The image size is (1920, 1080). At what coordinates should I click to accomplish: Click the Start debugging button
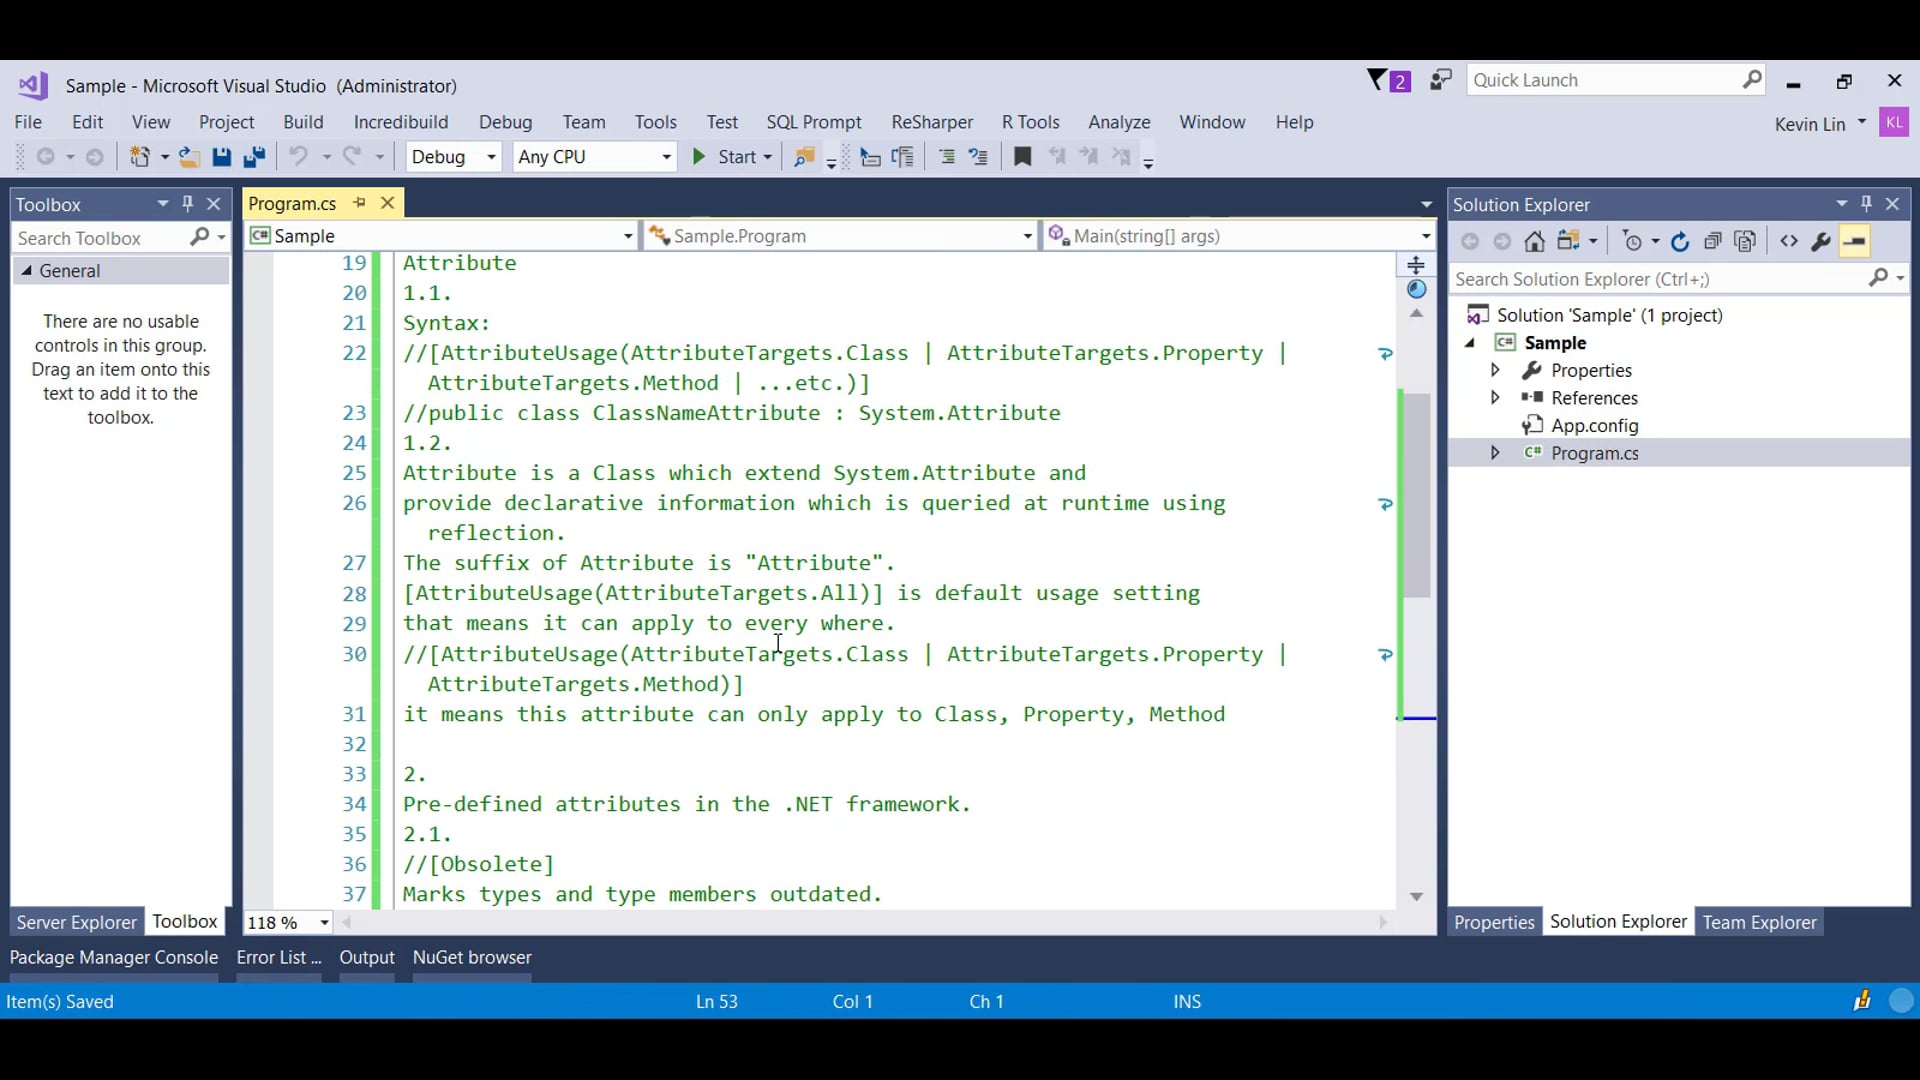click(724, 157)
